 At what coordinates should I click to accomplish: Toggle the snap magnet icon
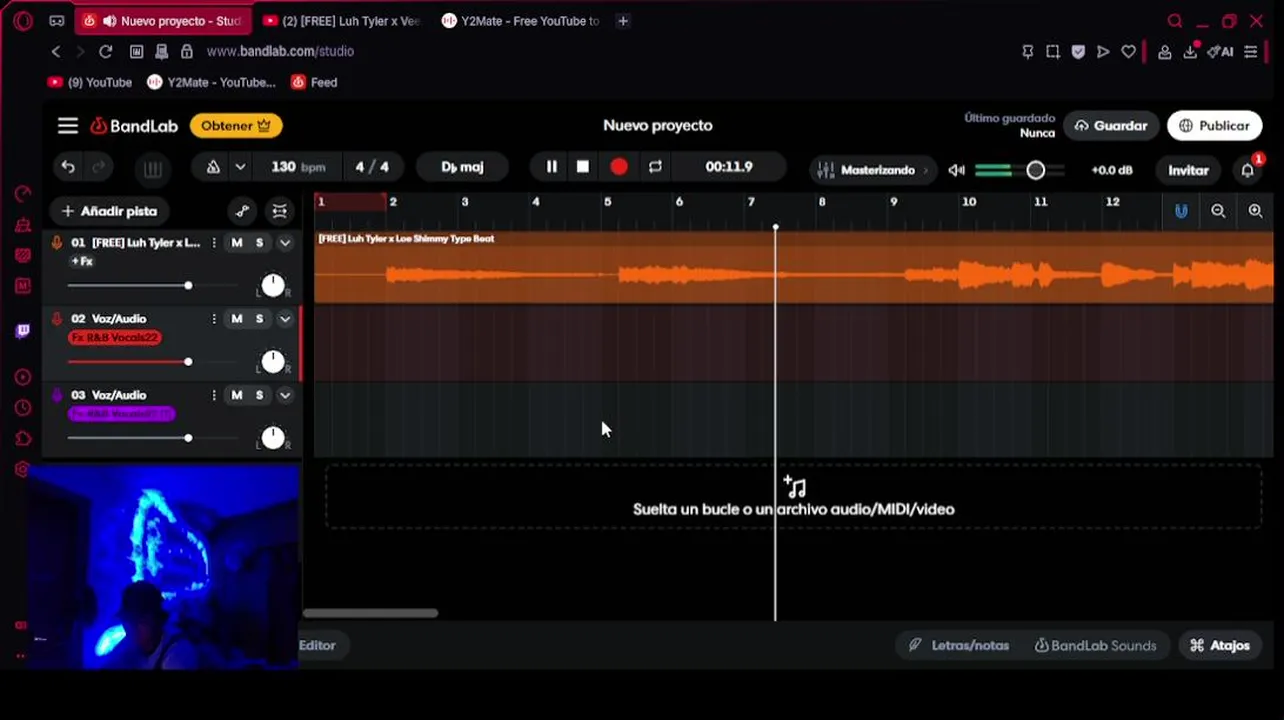1181,211
